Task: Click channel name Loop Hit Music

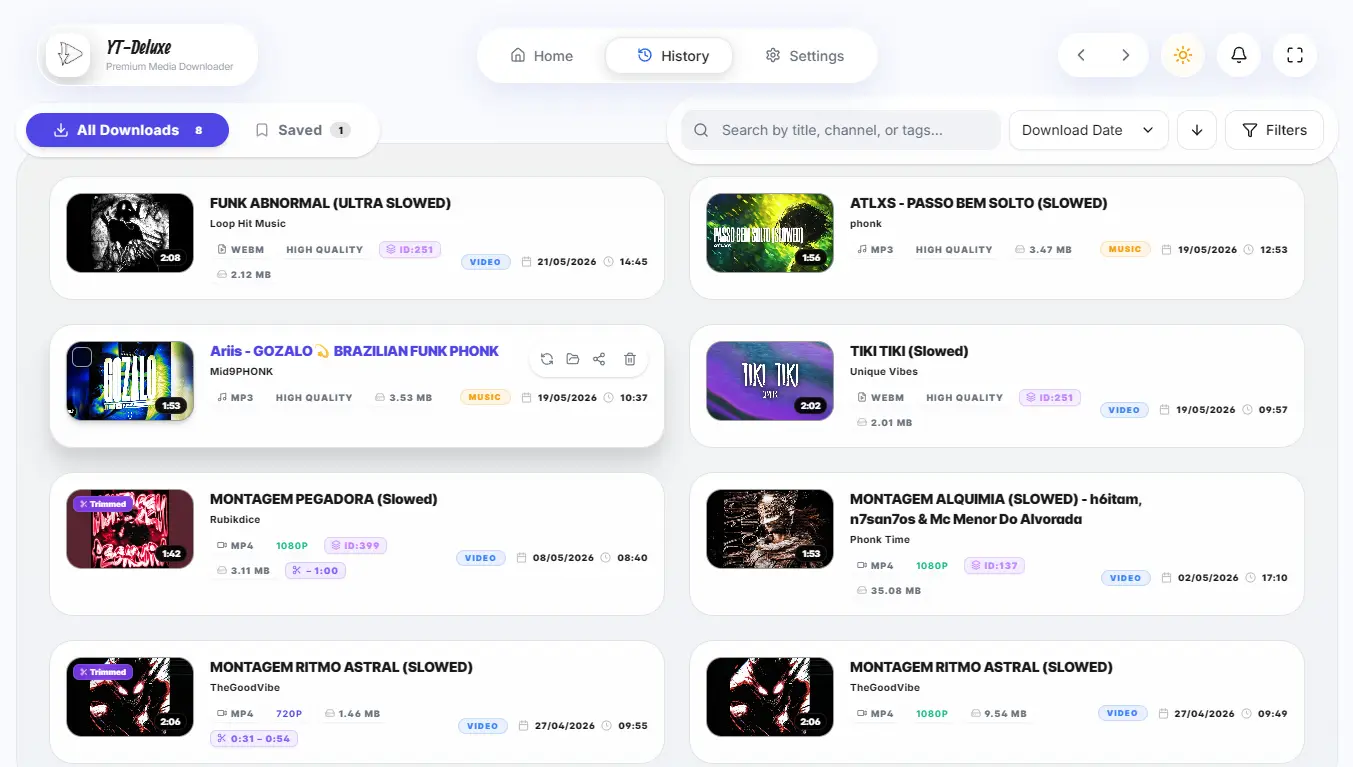Action: pyautogui.click(x=247, y=224)
